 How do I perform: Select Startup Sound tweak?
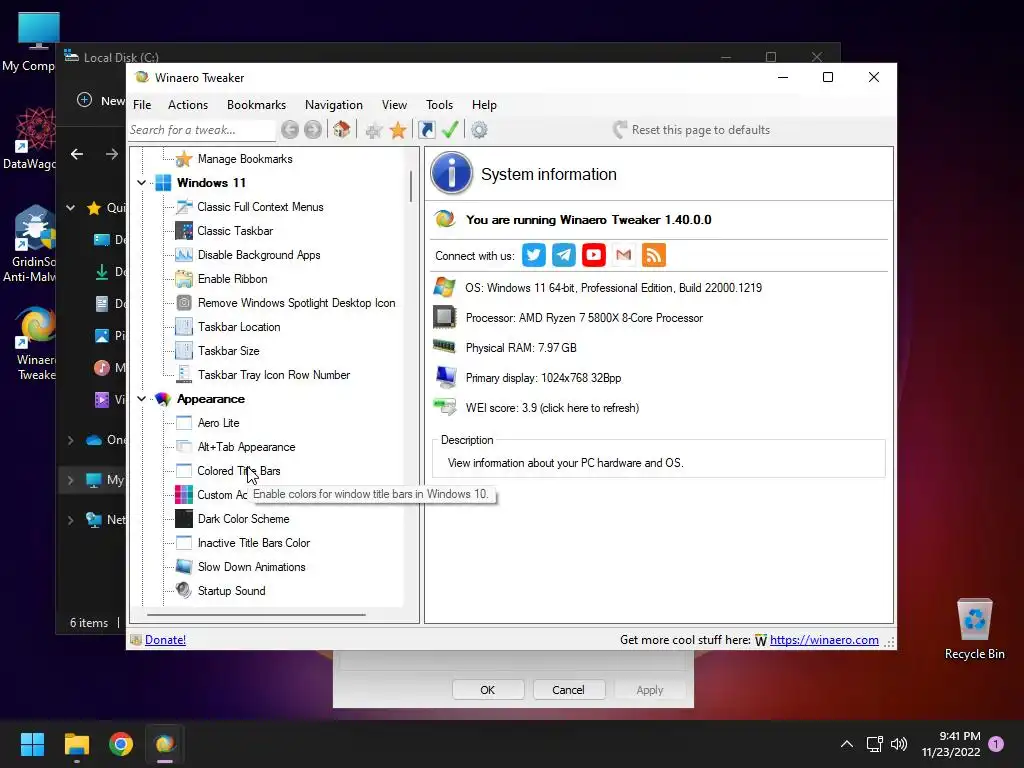(232, 591)
